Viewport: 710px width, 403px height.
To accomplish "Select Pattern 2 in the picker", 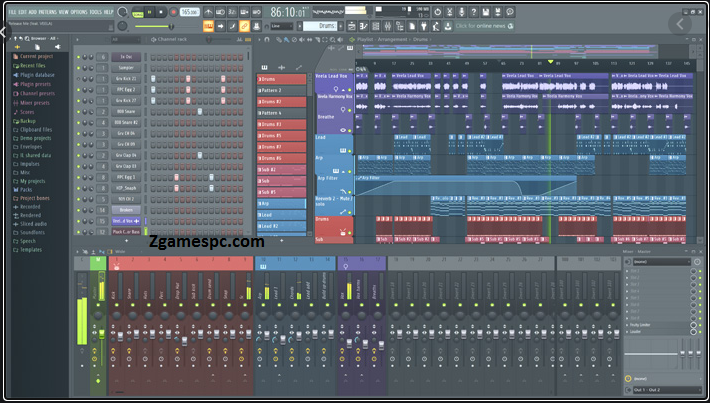I will tap(282, 91).
